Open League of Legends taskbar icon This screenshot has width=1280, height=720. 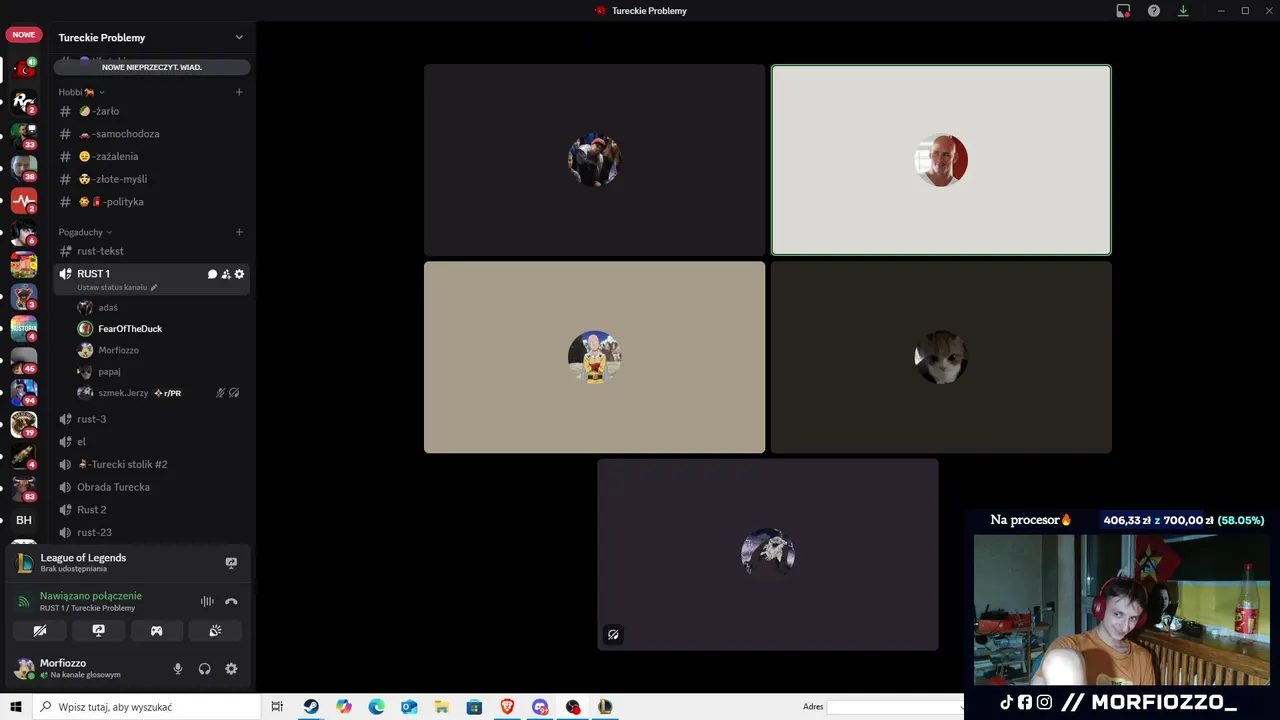tap(605, 707)
